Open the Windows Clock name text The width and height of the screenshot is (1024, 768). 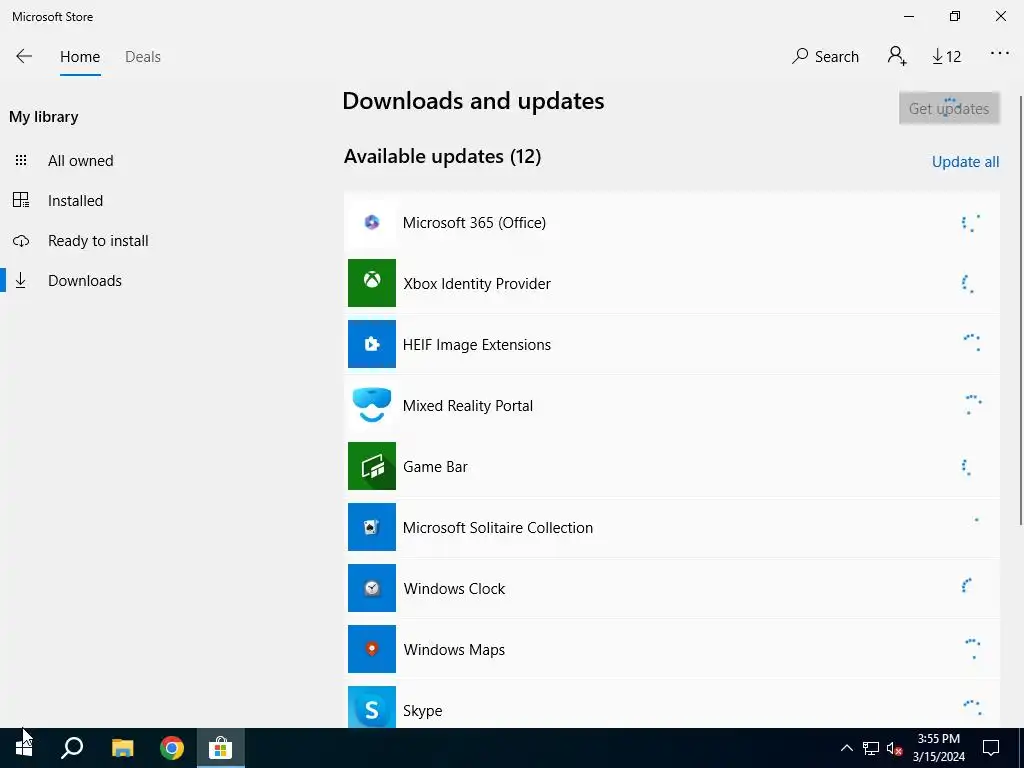[454, 588]
